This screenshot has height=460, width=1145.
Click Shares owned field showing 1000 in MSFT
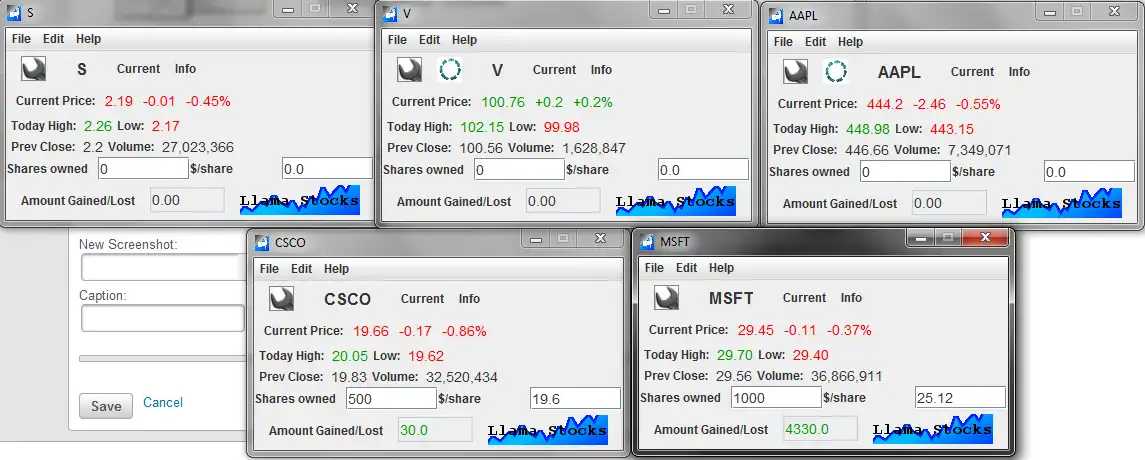tap(776, 398)
